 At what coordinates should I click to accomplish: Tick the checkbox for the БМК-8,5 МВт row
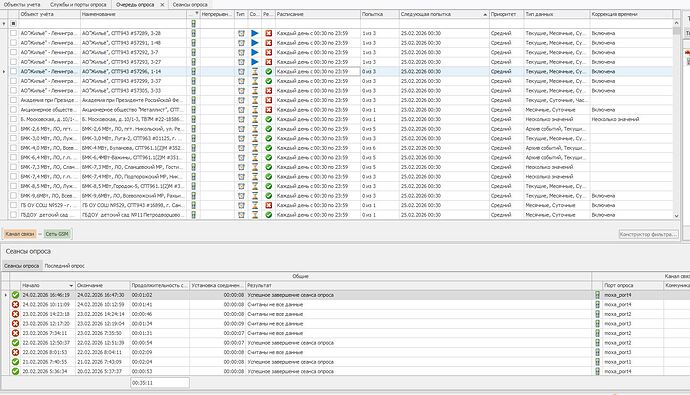click(x=14, y=187)
